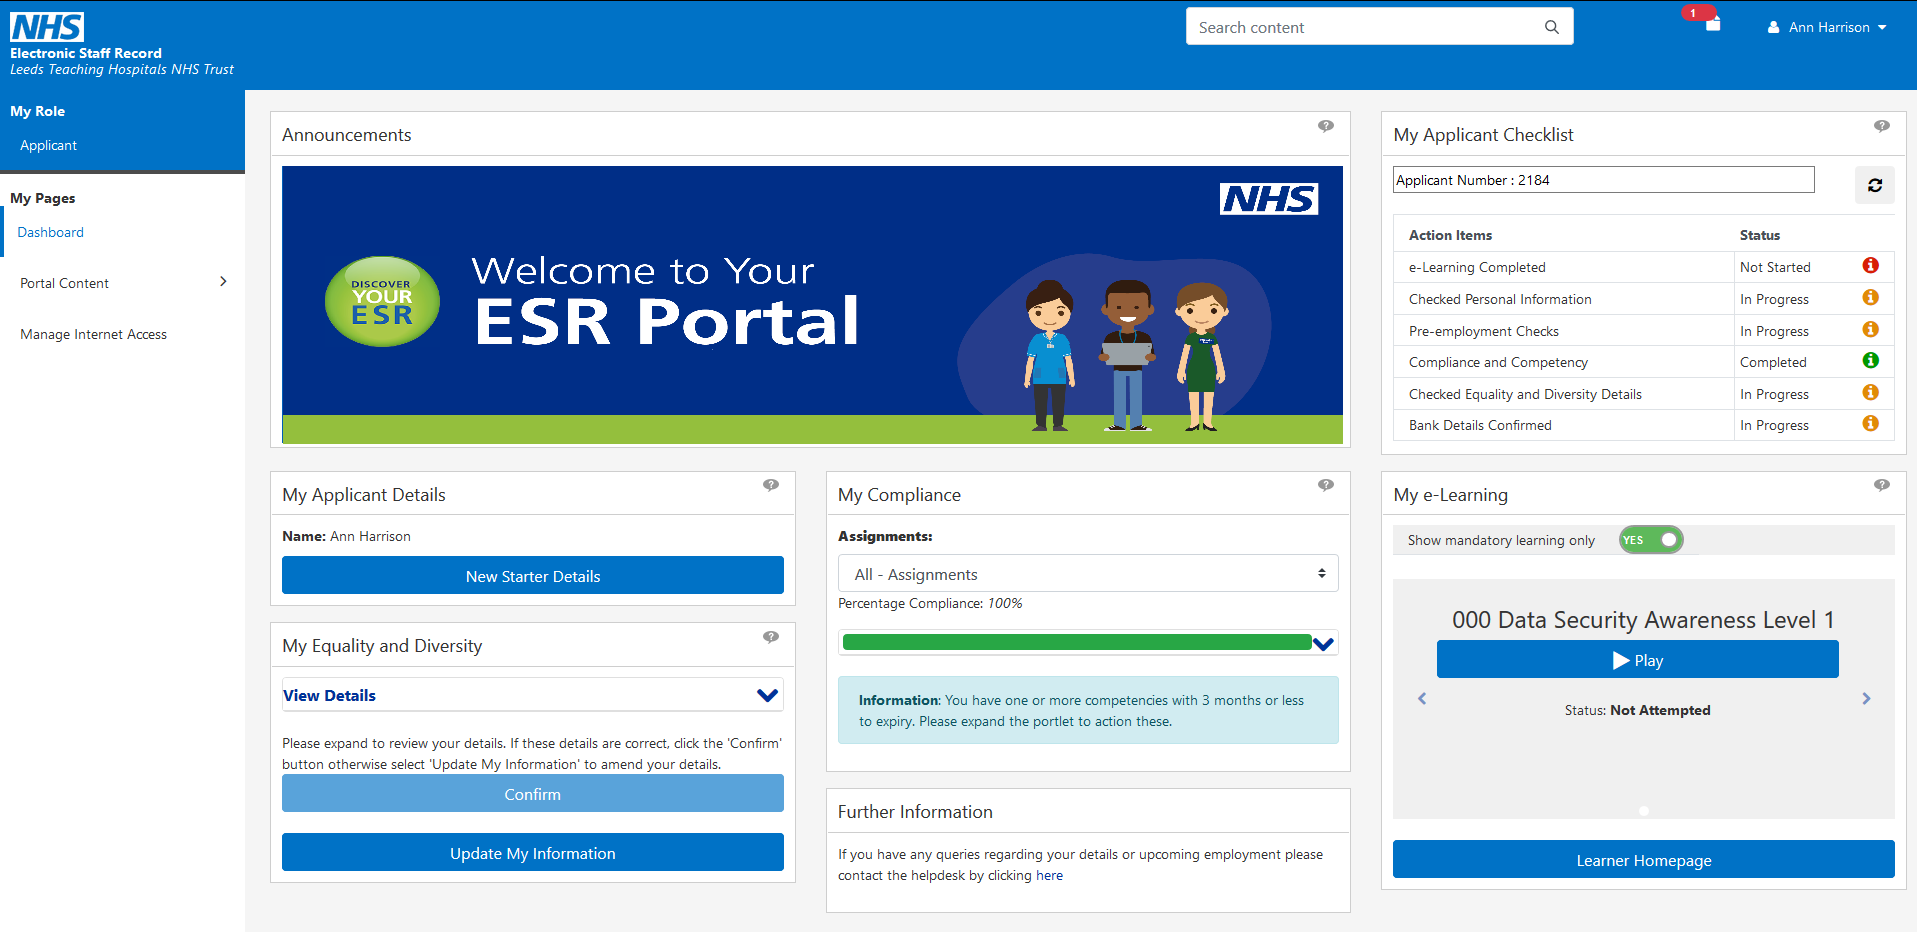Click the 000 Data Security Awareness Level 1 title
1917x932 pixels.
[x=1643, y=620]
